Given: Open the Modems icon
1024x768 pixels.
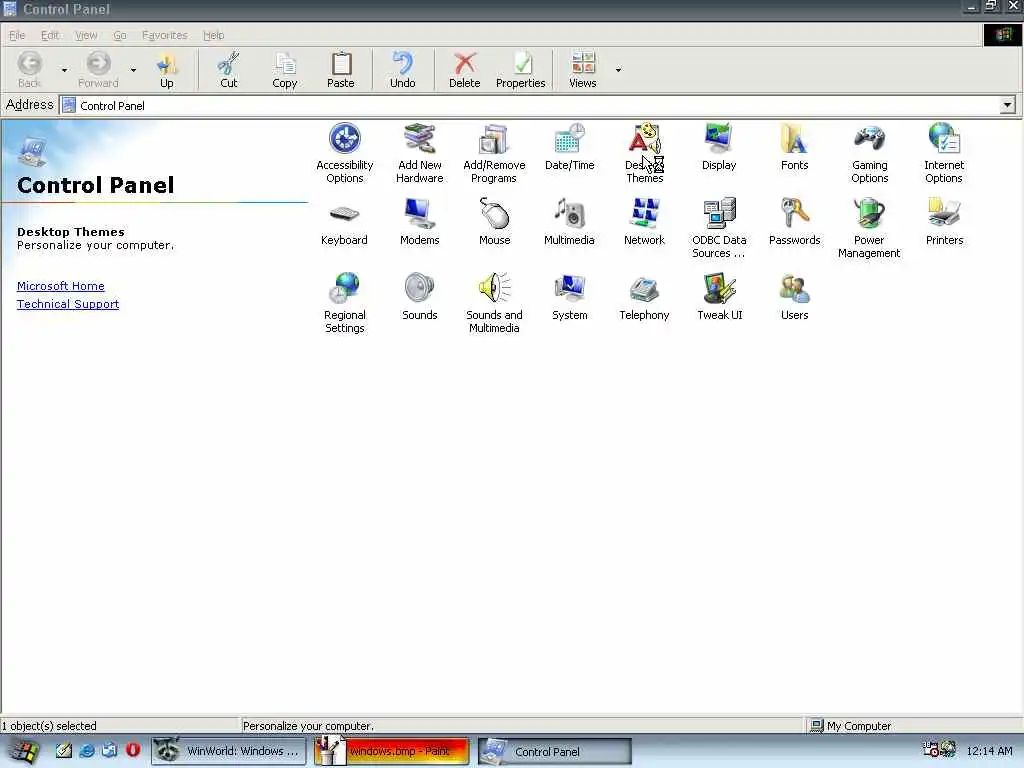Looking at the screenshot, I should pos(419,222).
